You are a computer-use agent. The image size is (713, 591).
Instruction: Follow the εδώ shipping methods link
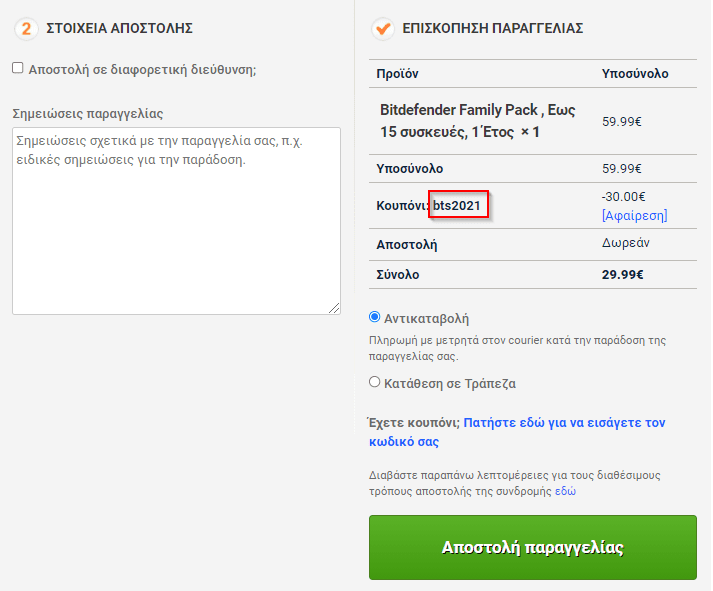pyautogui.click(x=565, y=491)
